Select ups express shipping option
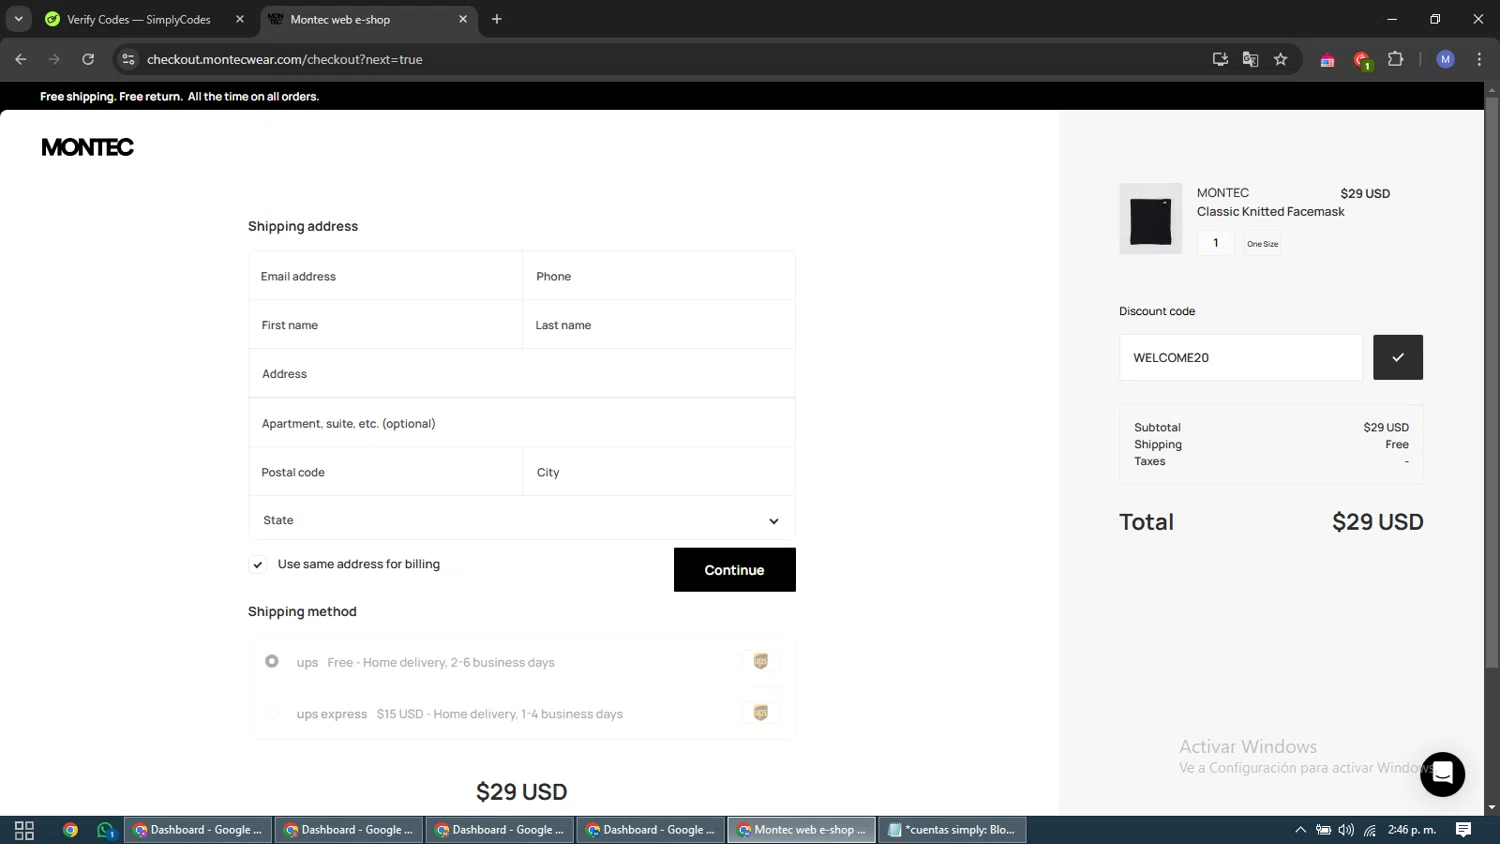Image resolution: width=1500 pixels, height=844 pixels. pos(272,713)
